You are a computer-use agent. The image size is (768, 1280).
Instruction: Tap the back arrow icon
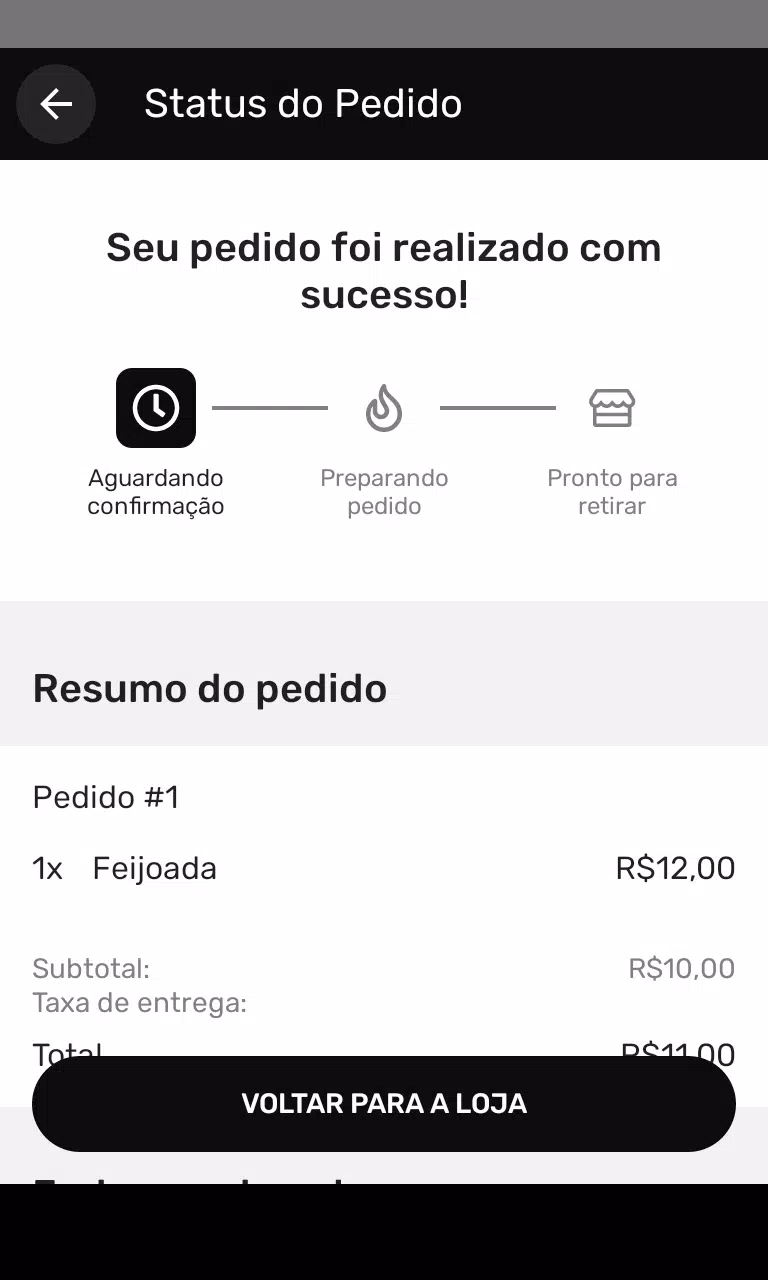tap(56, 104)
